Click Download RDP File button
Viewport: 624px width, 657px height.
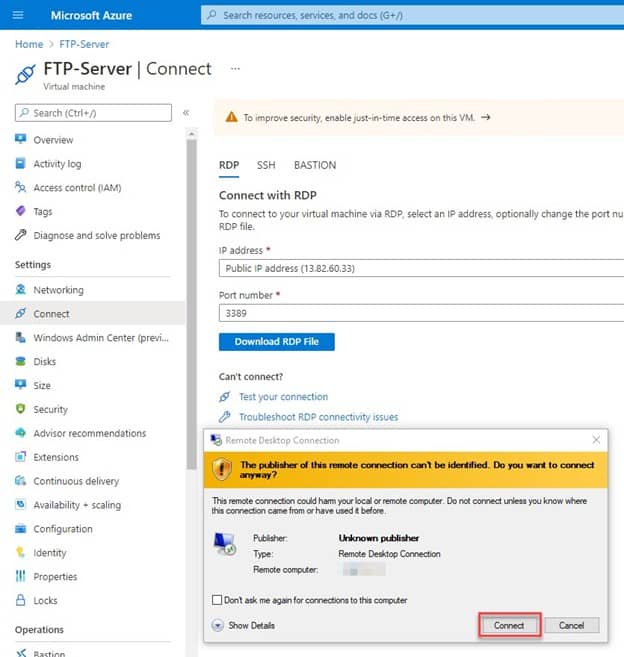(x=276, y=341)
